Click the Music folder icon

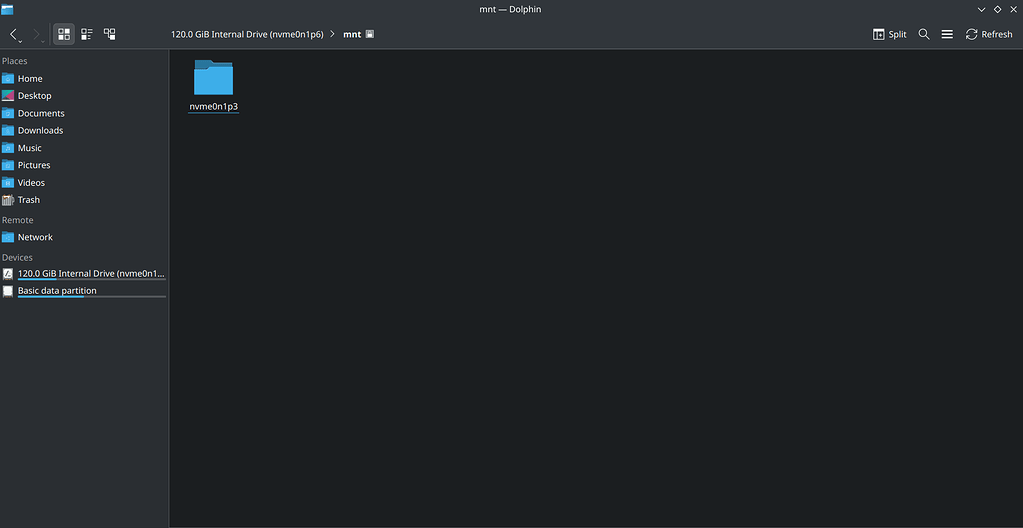coord(8,148)
